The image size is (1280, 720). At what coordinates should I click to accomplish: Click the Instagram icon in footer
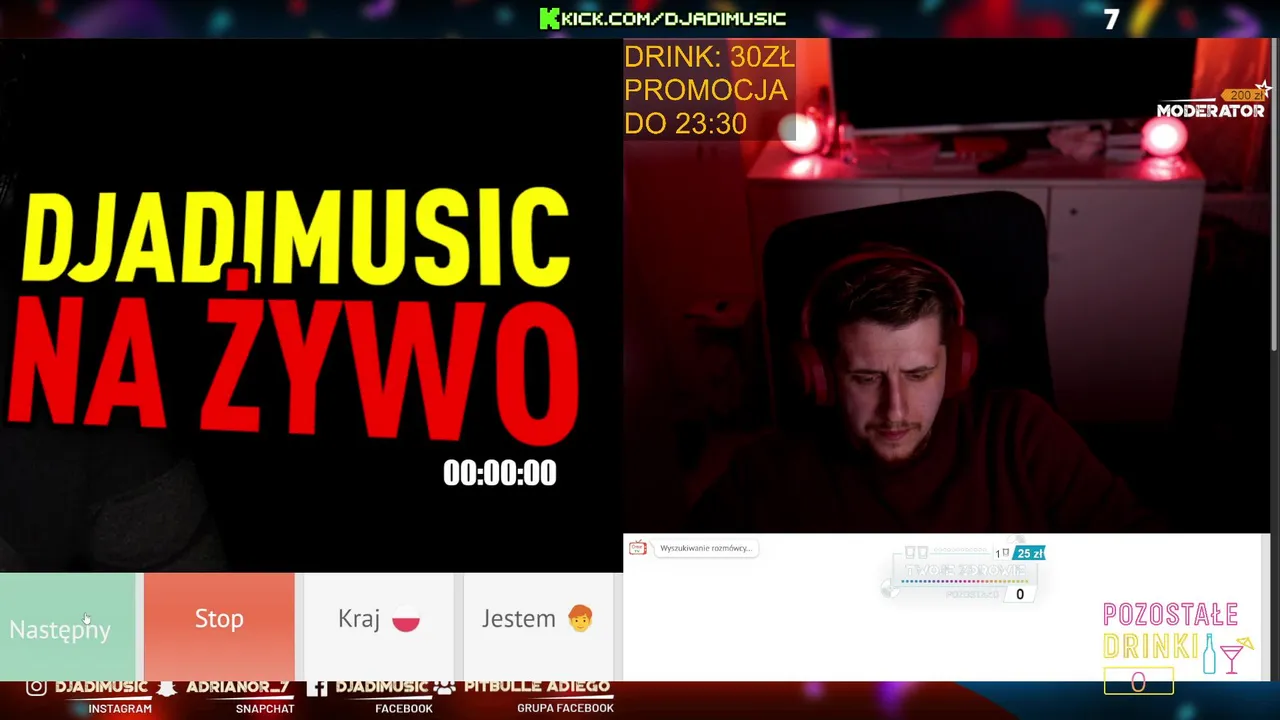(x=36, y=687)
